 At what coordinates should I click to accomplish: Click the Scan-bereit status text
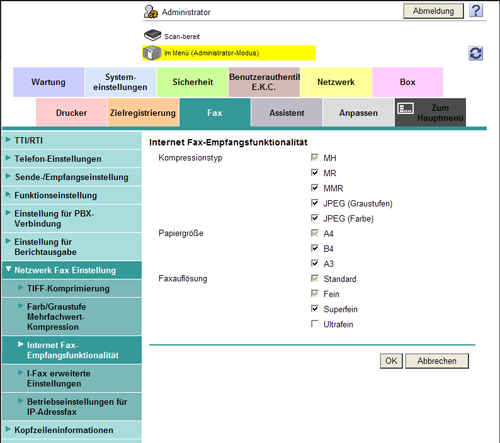[182, 36]
